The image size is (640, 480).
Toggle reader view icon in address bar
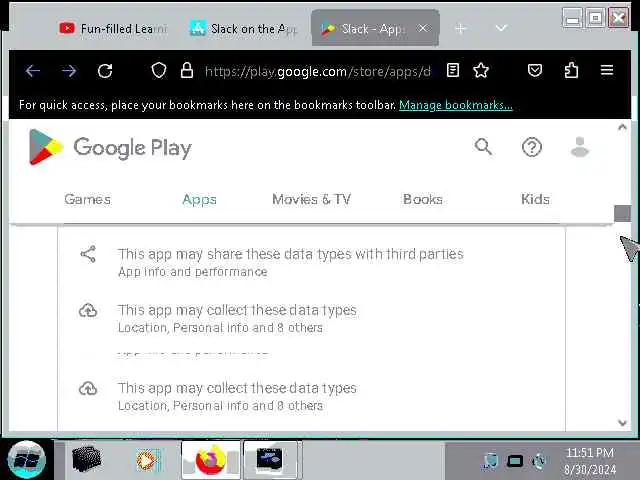tap(453, 70)
